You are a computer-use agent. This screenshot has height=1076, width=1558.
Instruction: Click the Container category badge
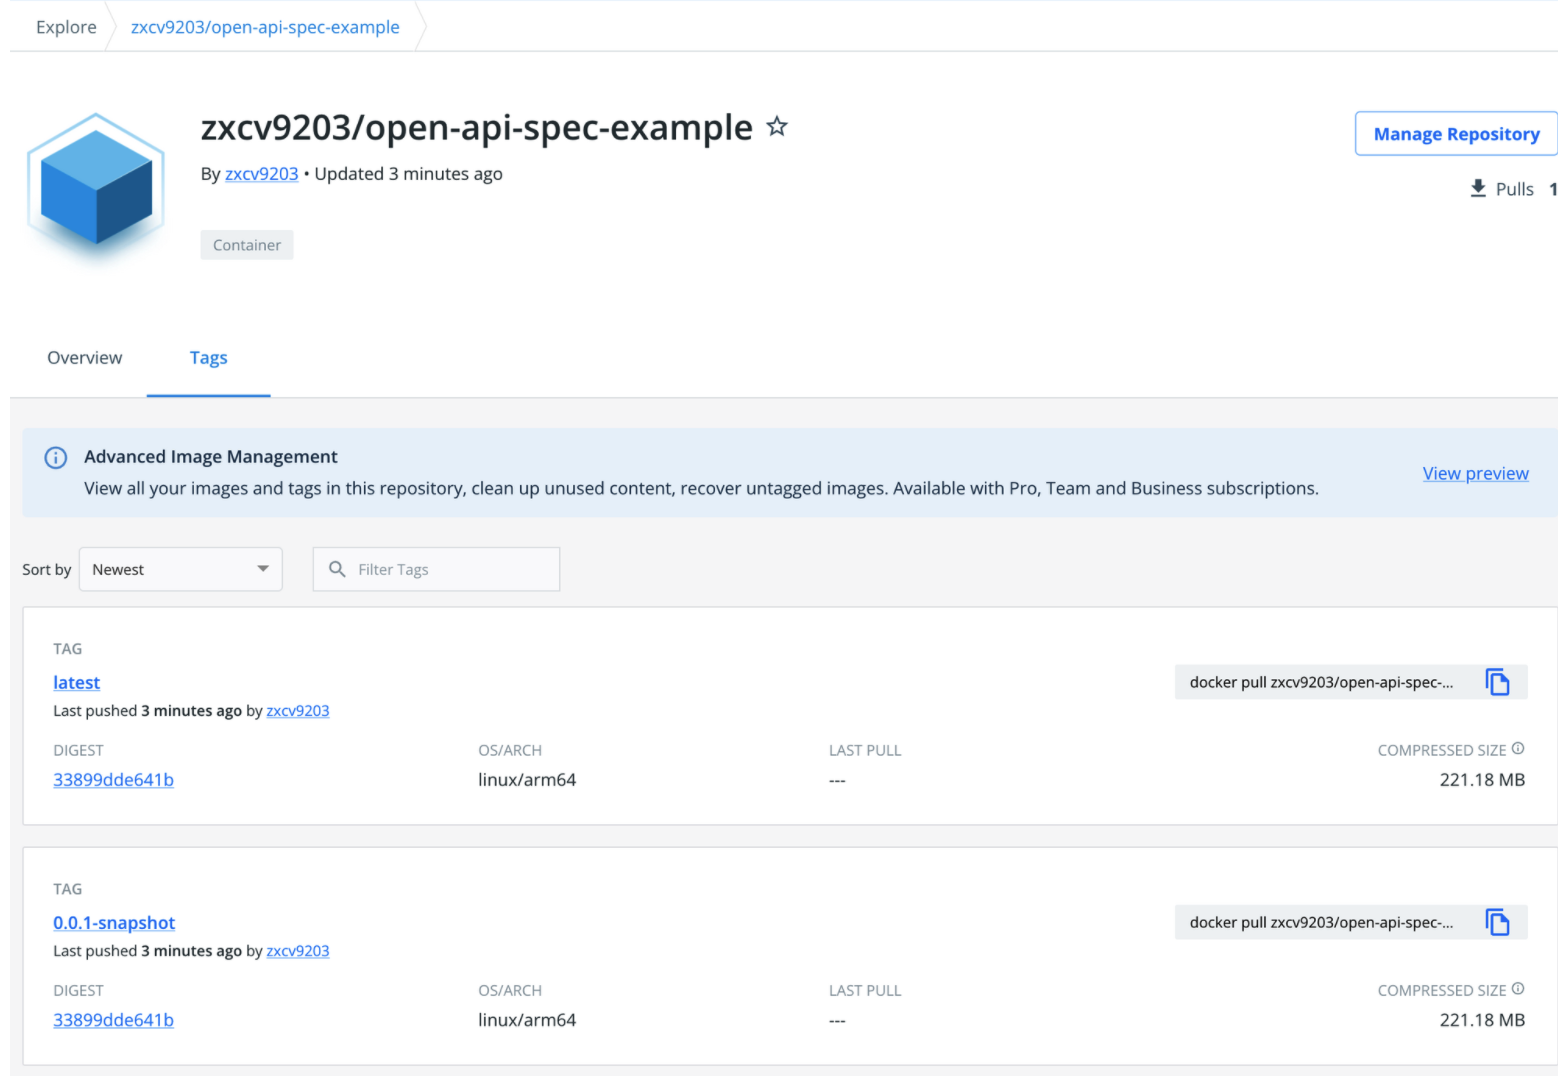247,245
